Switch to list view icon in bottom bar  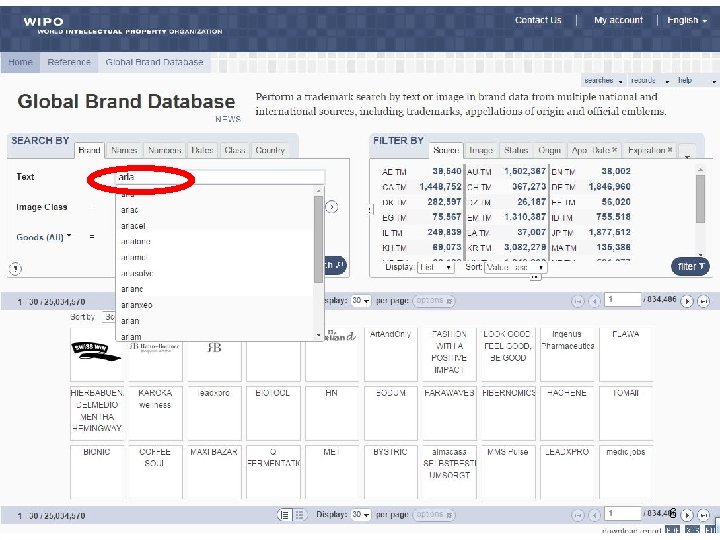(285, 515)
